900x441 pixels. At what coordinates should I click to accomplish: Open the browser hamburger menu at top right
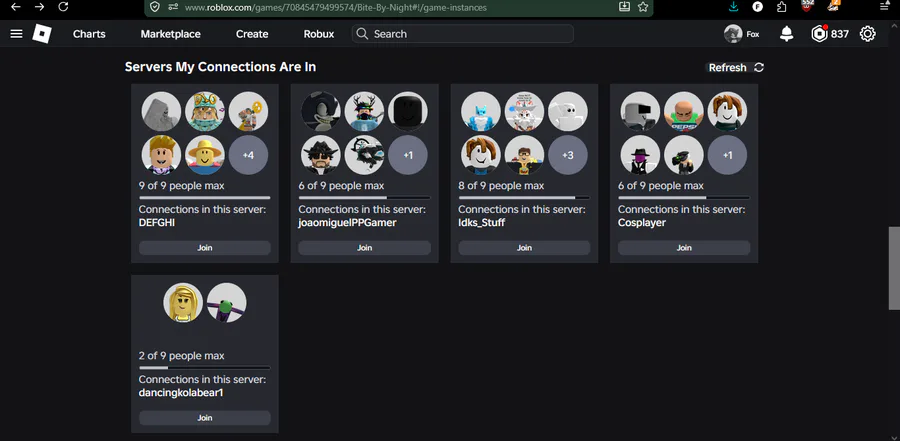pos(884,7)
